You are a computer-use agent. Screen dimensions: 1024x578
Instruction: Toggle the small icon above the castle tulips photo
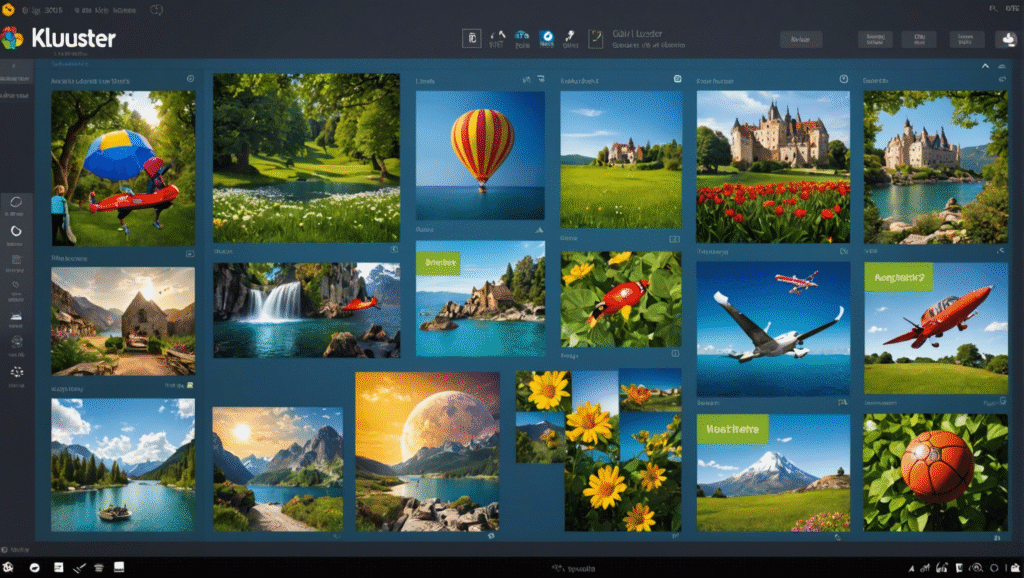click(843, 79)
